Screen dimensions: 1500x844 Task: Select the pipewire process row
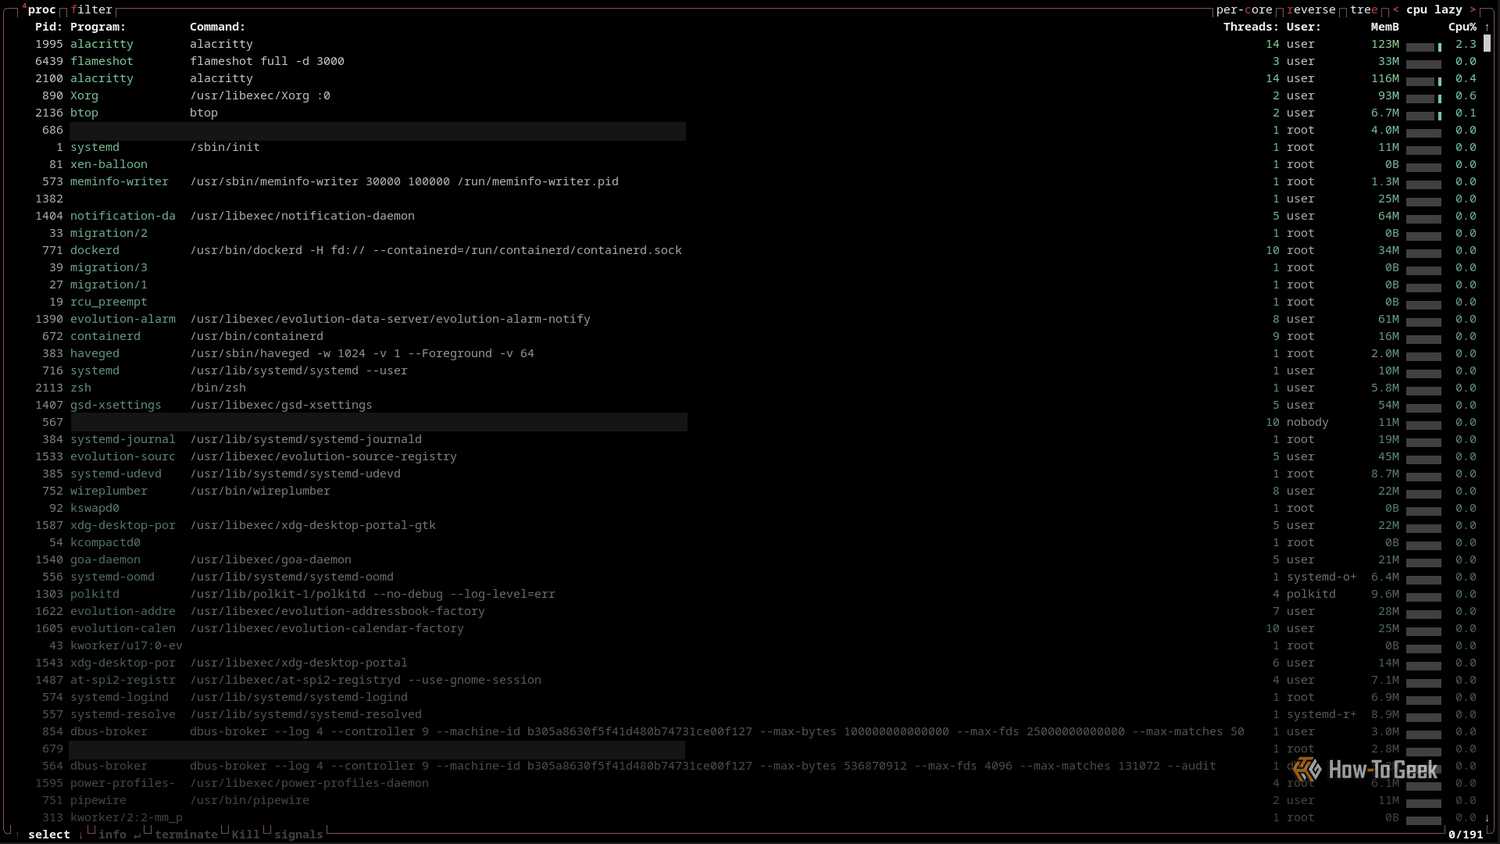pyautogui.click(x=755, y=800)
